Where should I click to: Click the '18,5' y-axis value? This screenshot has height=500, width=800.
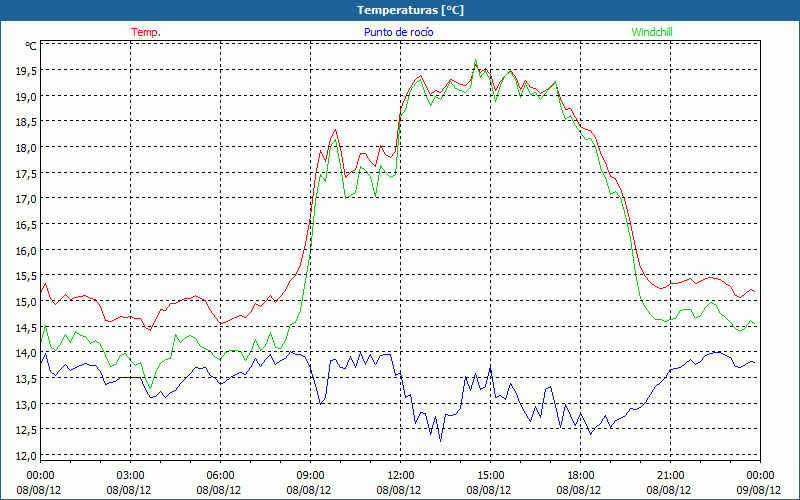[26, 122]
